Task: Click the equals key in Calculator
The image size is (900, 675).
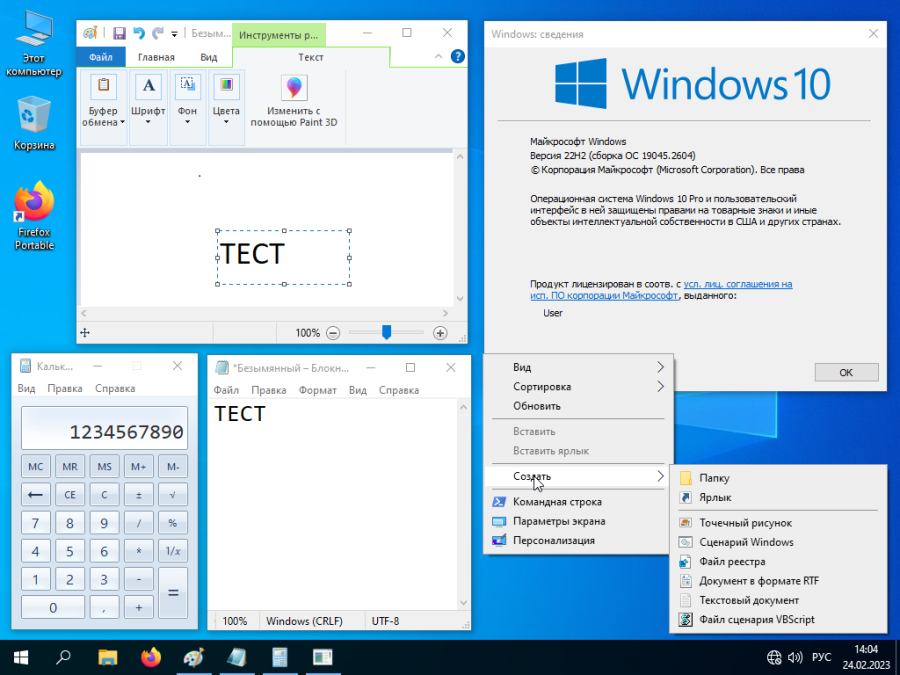Action: pos(173,593)
